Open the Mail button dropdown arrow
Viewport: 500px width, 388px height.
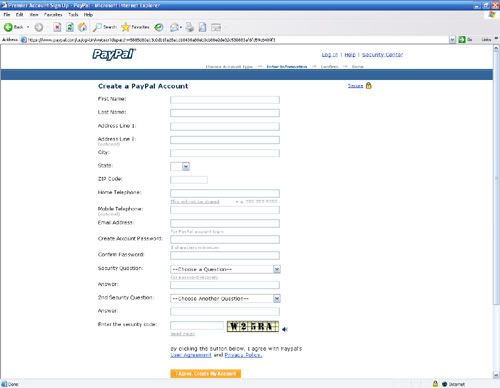click(x=181, y=27)
